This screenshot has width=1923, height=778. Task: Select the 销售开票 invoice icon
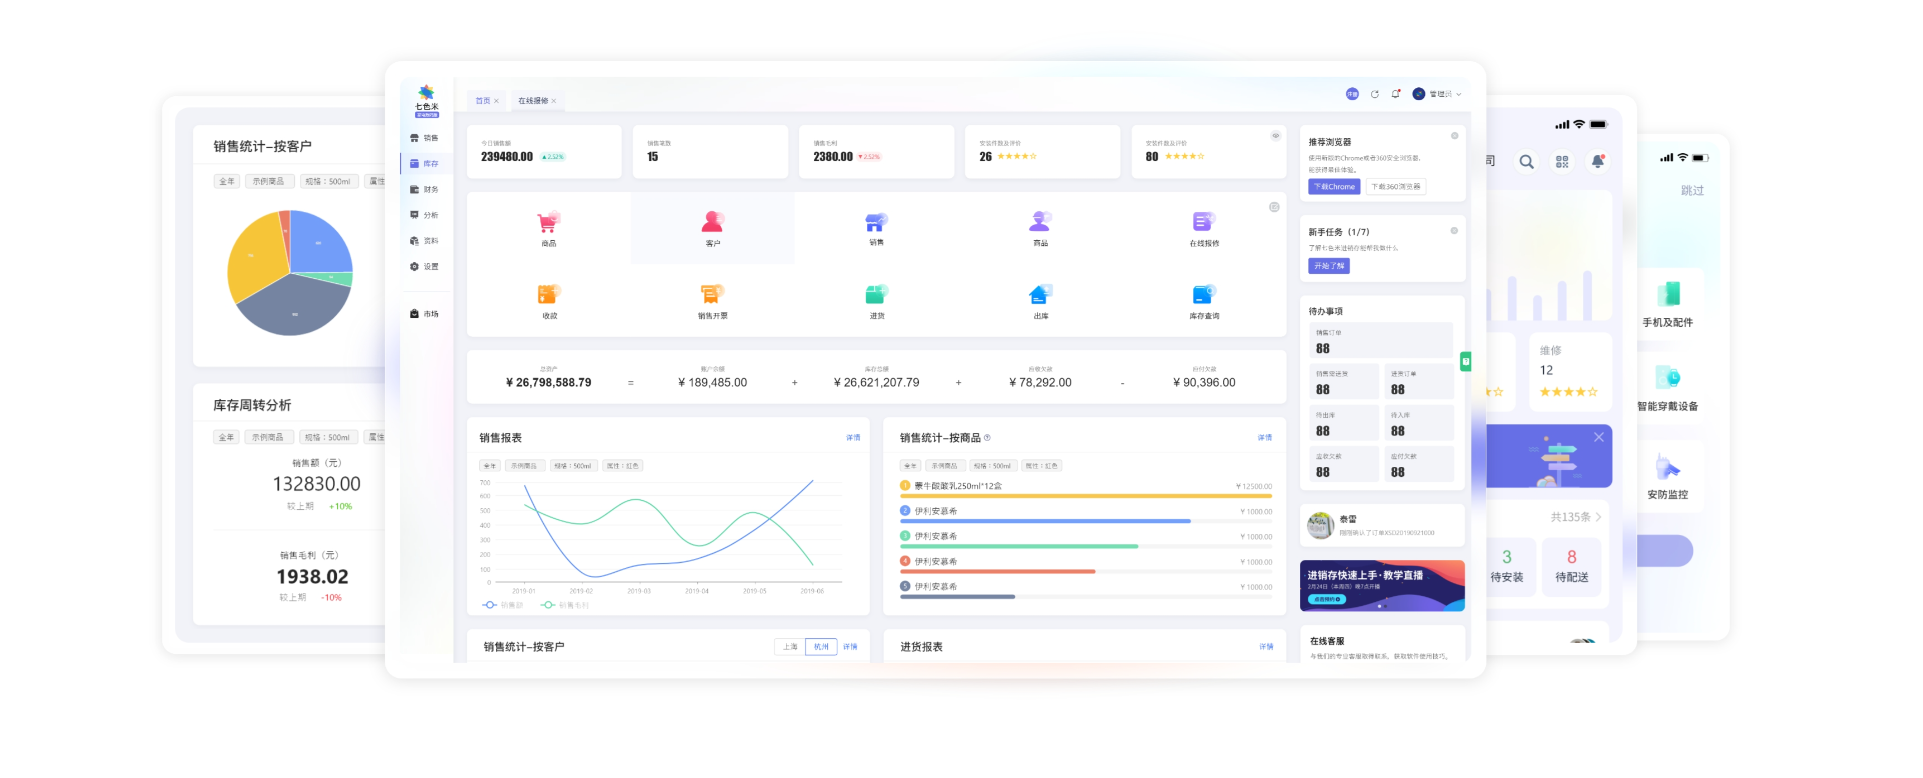(711, 295)
